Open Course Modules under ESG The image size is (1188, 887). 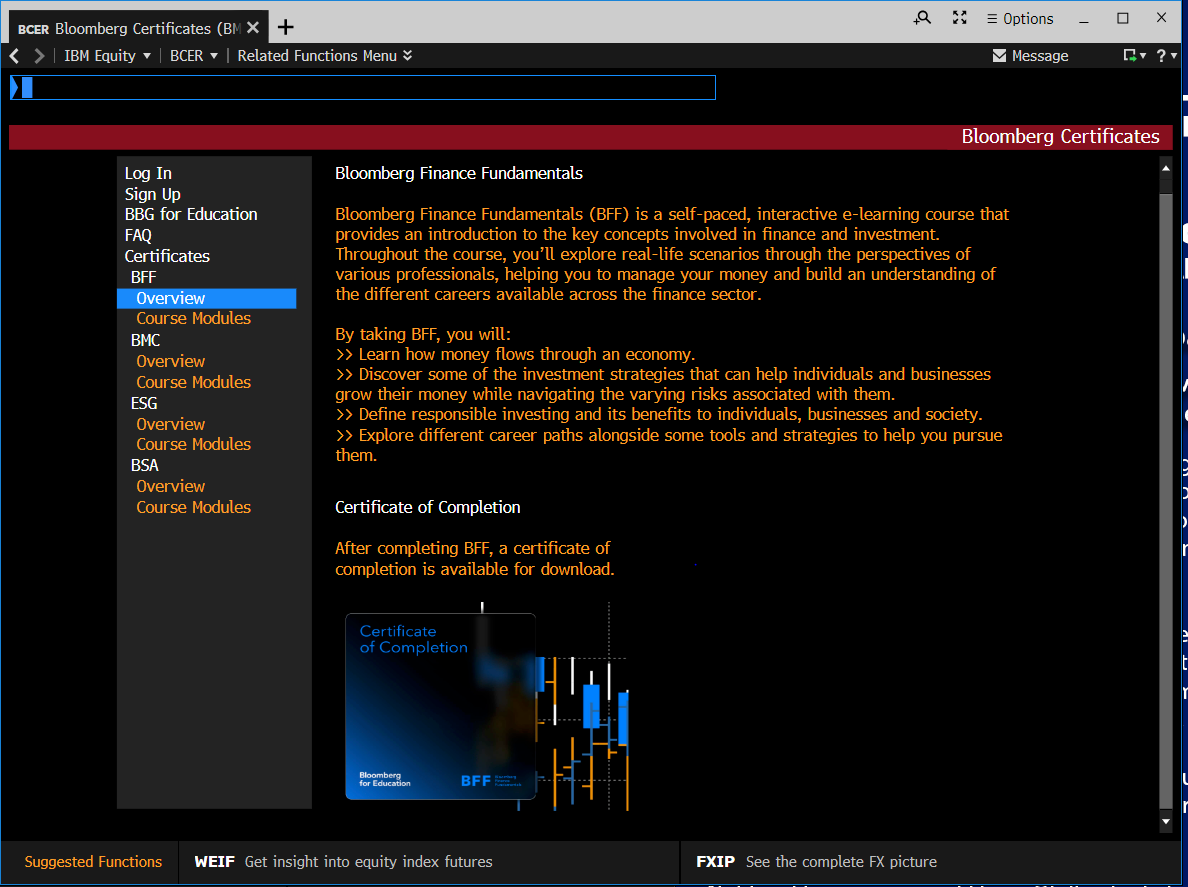[193, 444]
